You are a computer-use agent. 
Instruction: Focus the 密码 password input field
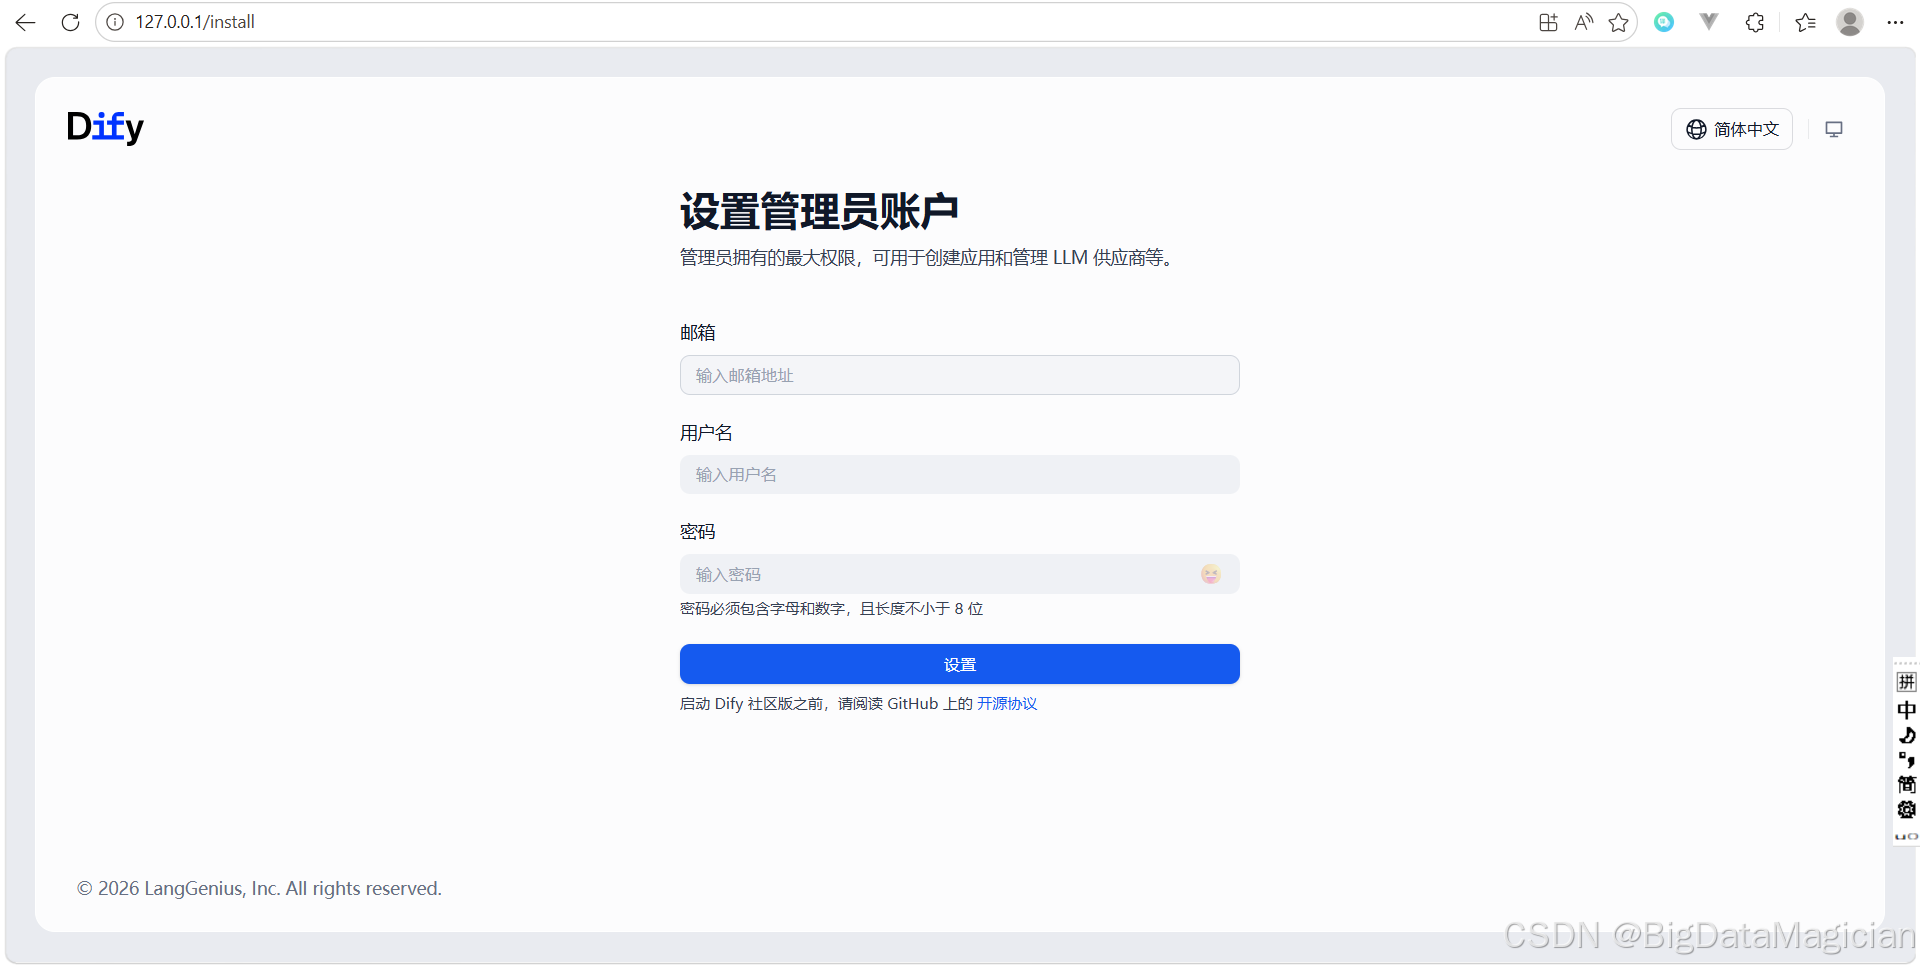click(960, 574)
